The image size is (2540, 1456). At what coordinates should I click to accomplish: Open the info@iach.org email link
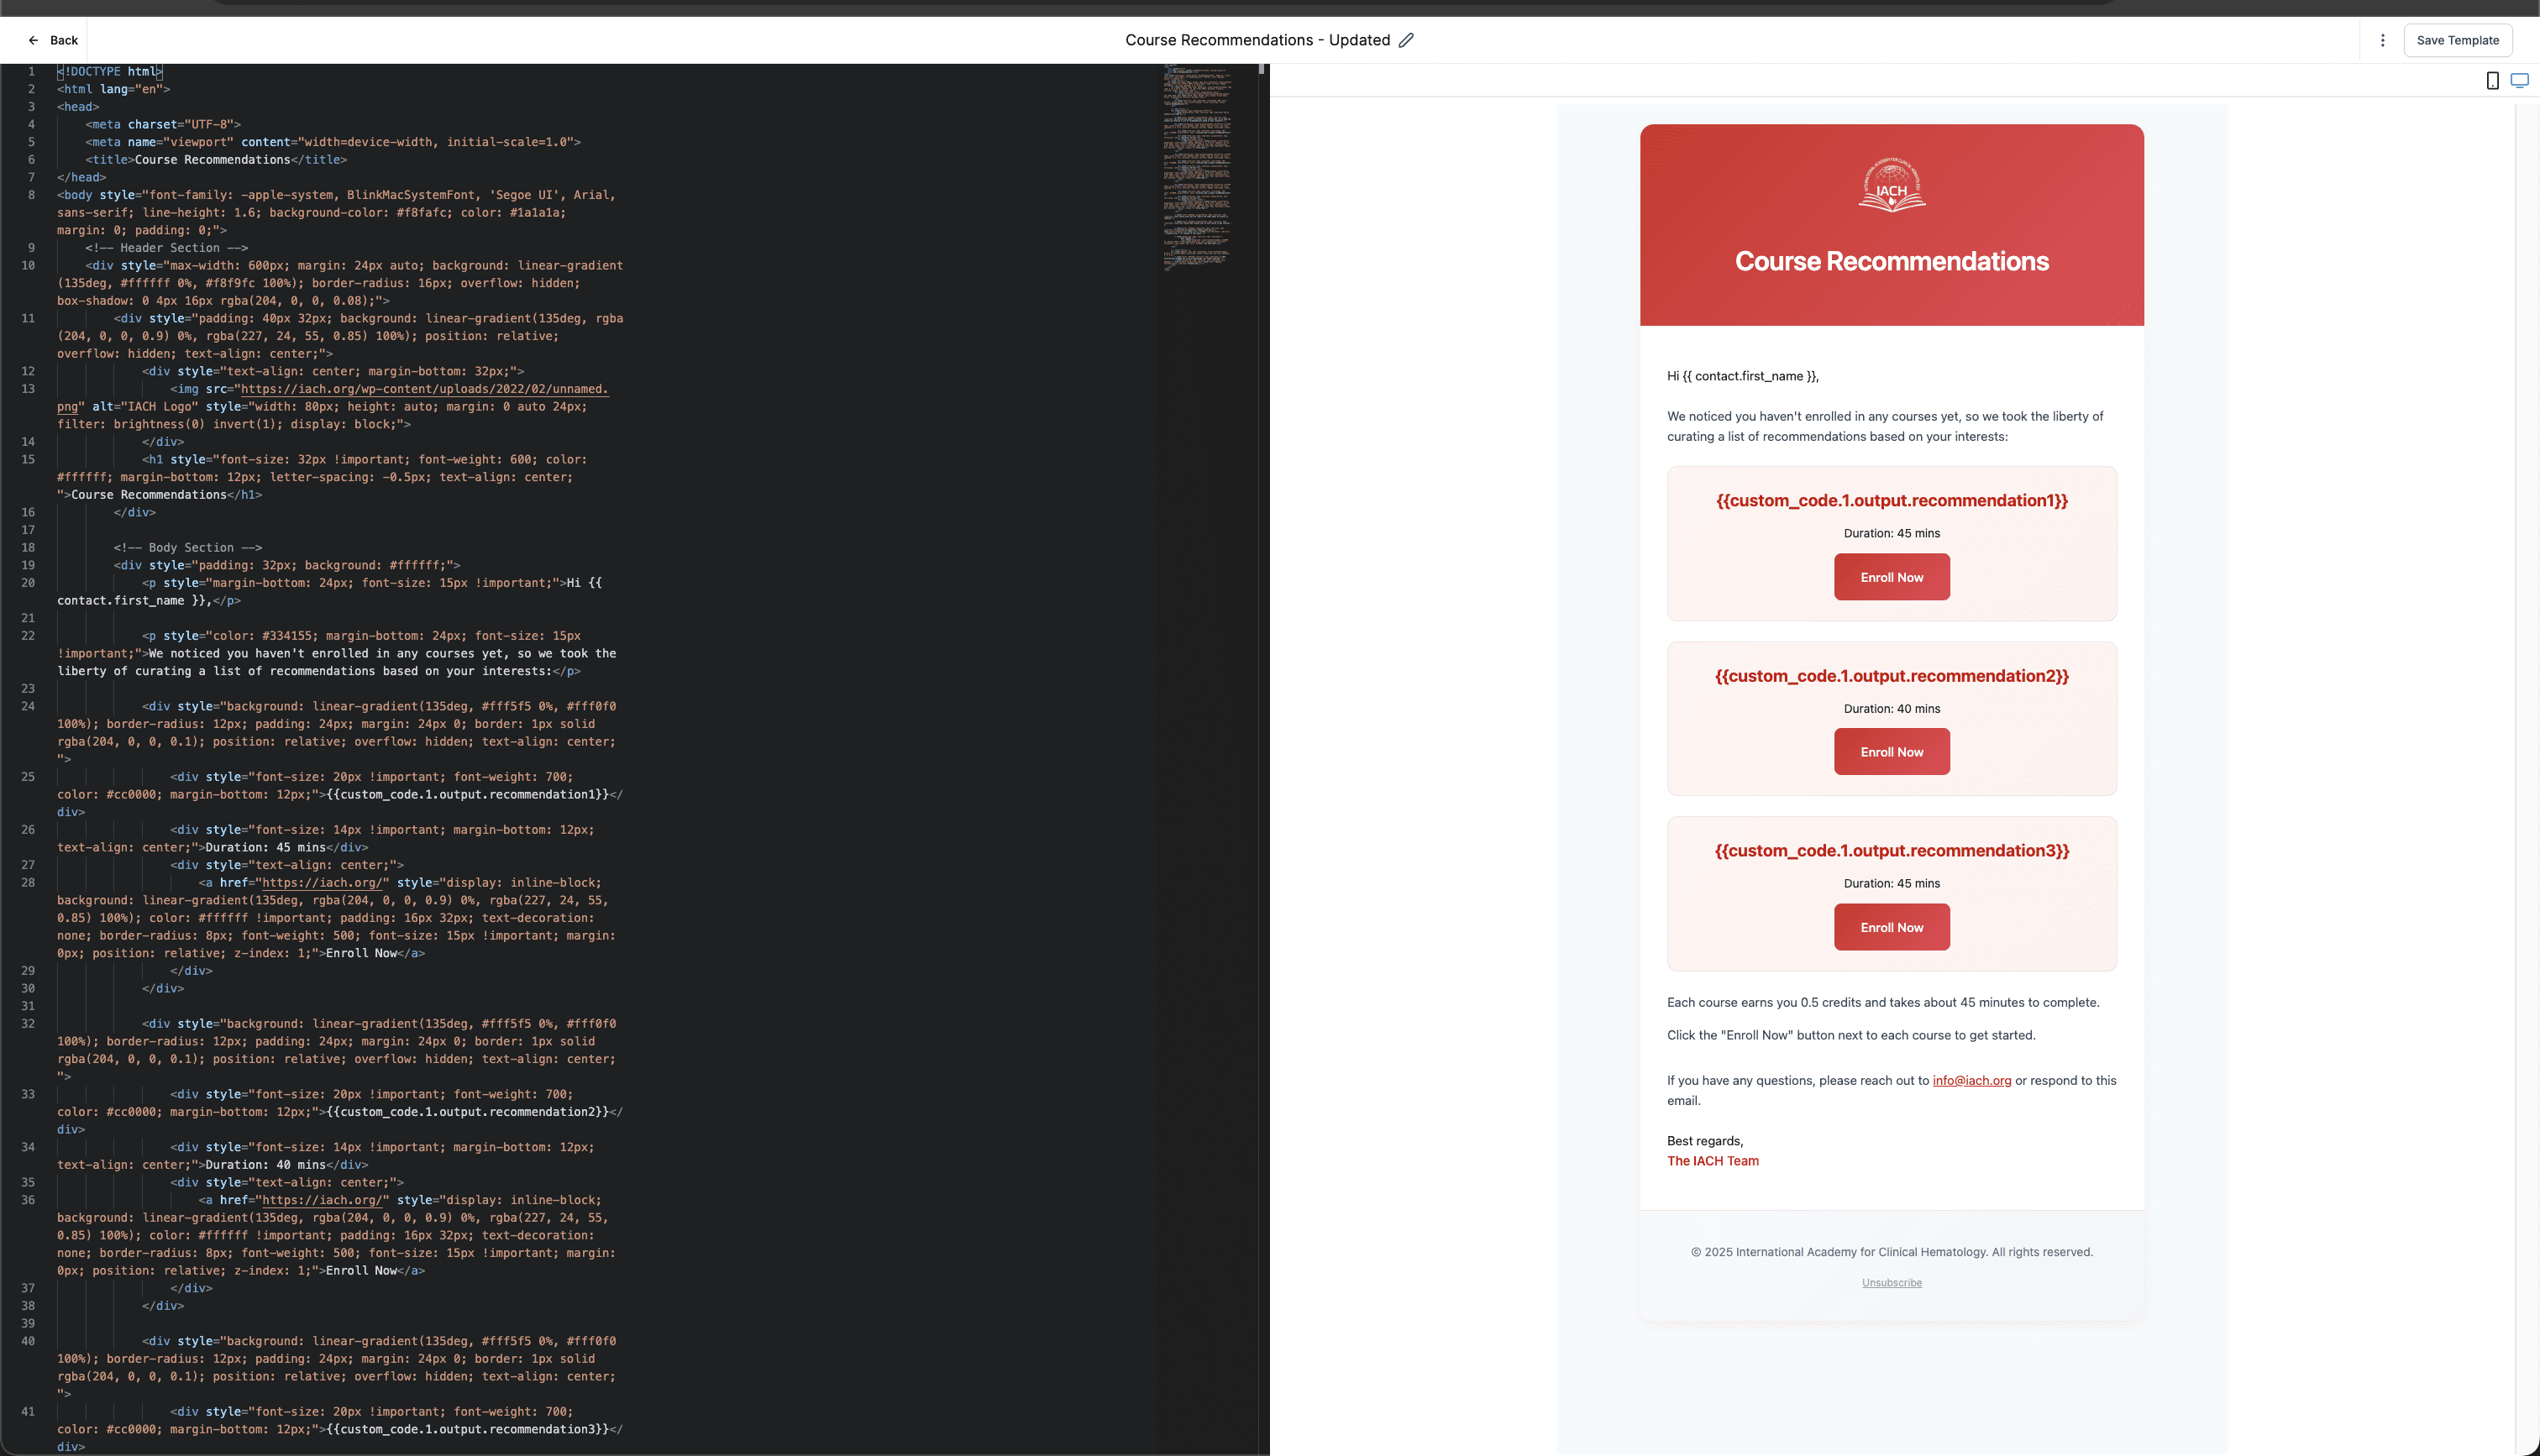(x=1971, y=1080)
